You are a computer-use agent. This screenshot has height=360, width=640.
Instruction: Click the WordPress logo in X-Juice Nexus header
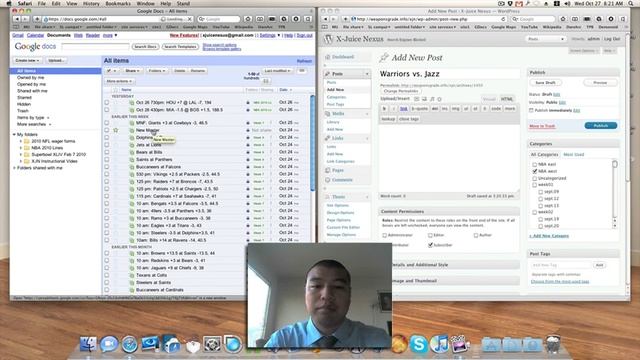coord(329,39)
